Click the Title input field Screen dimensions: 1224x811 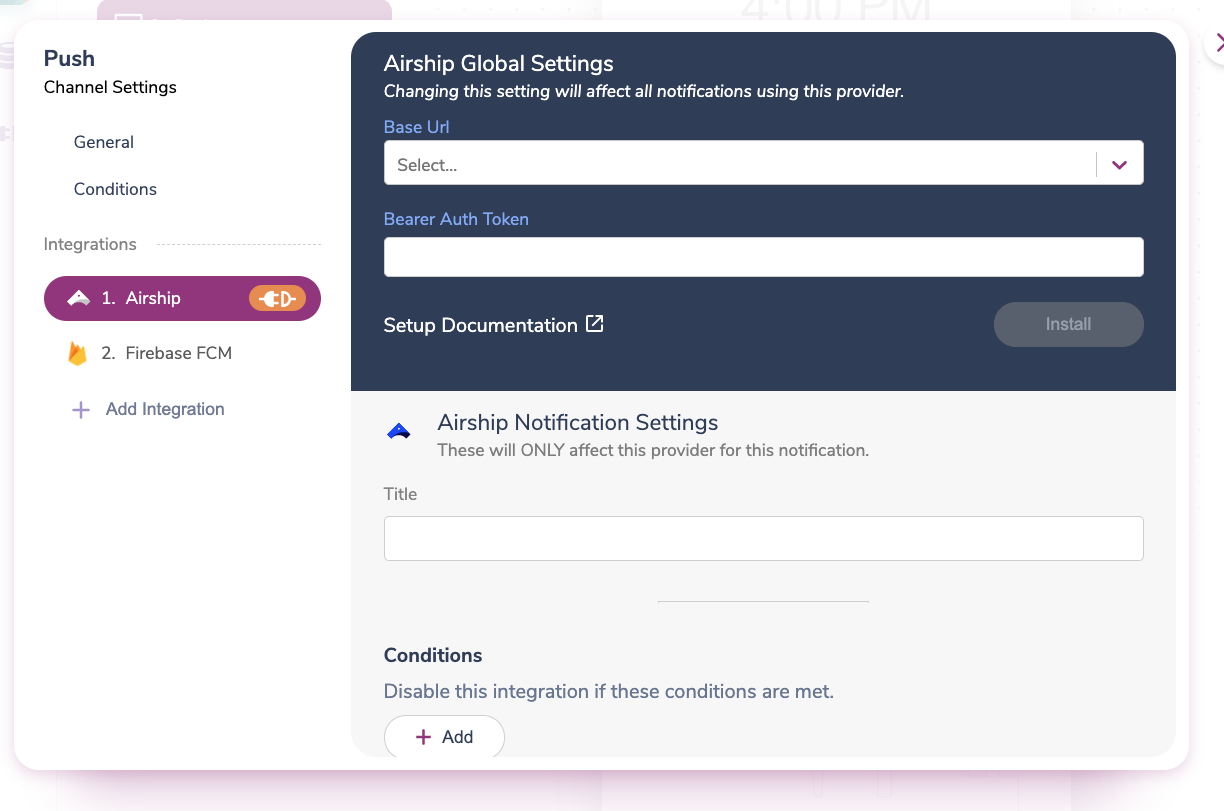[x=763, y=538]
